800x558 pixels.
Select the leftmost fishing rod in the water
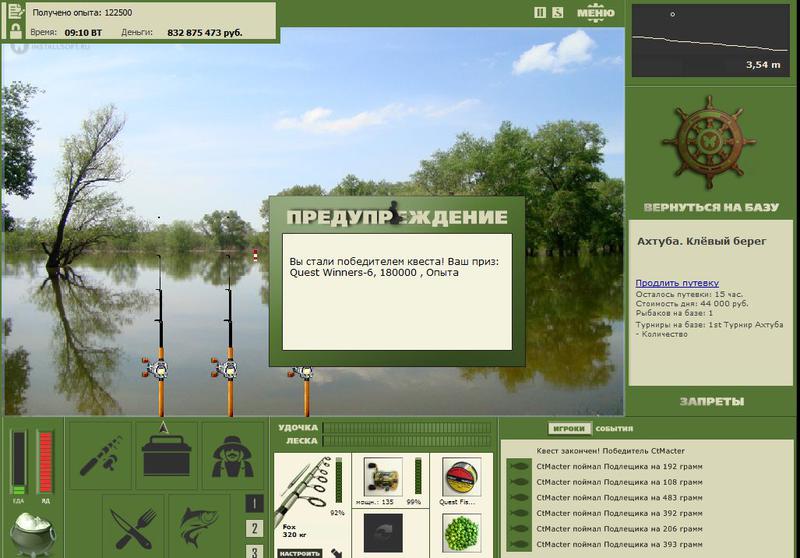click(x=160, y=337)
